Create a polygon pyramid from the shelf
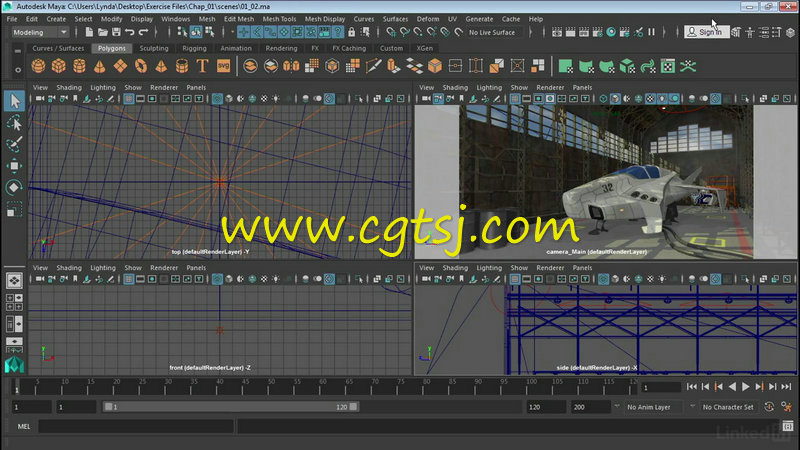Viewport: 800px width, 450px height. pos(161,66)
